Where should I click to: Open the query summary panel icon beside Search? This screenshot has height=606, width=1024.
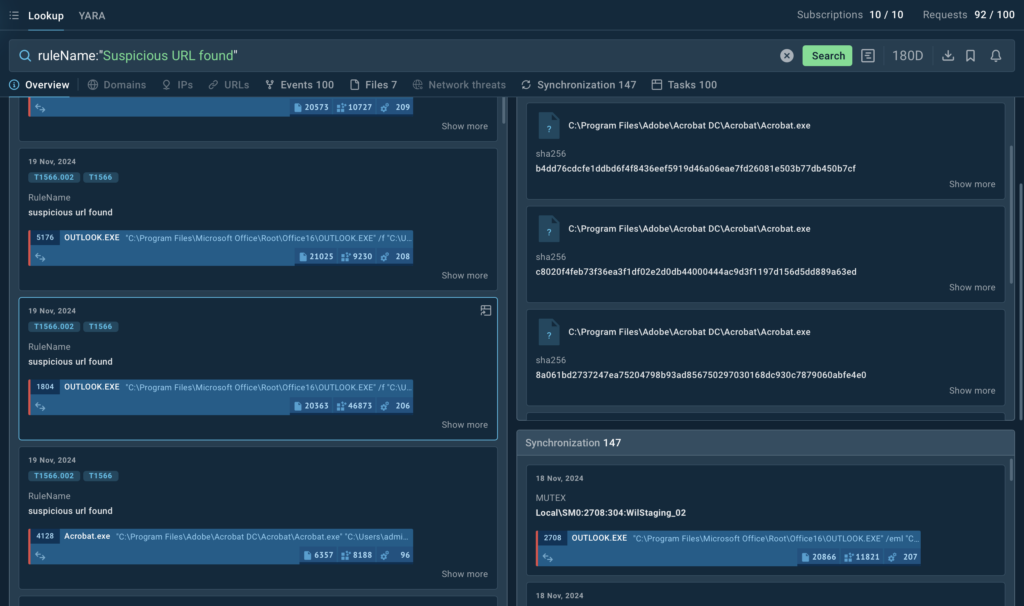click(x=868, y=56)
